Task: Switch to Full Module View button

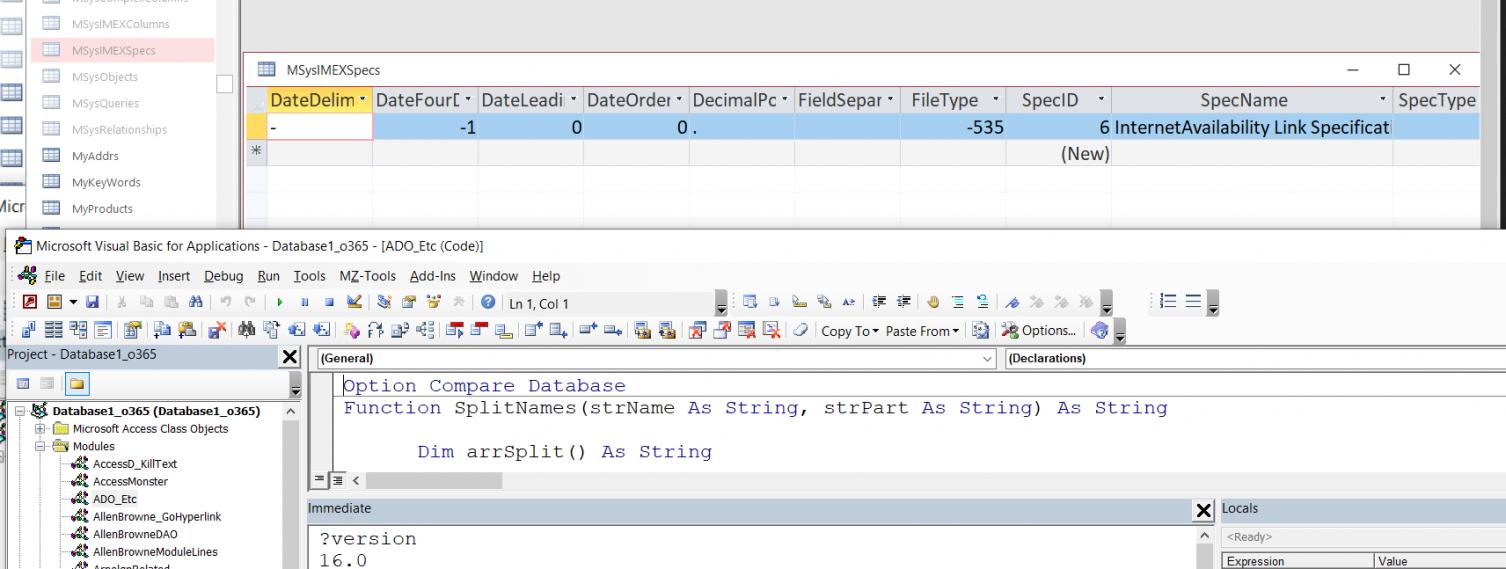Action: coord(336,481)
